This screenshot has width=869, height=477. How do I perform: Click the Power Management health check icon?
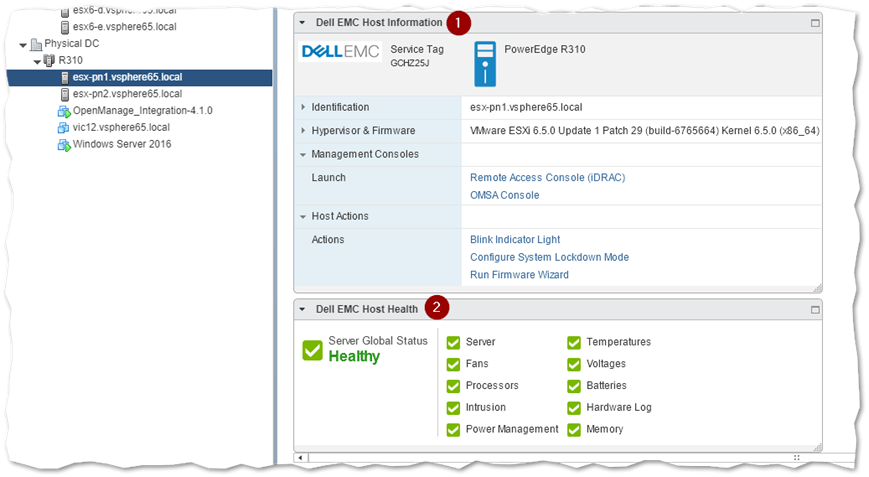[453, 429]
